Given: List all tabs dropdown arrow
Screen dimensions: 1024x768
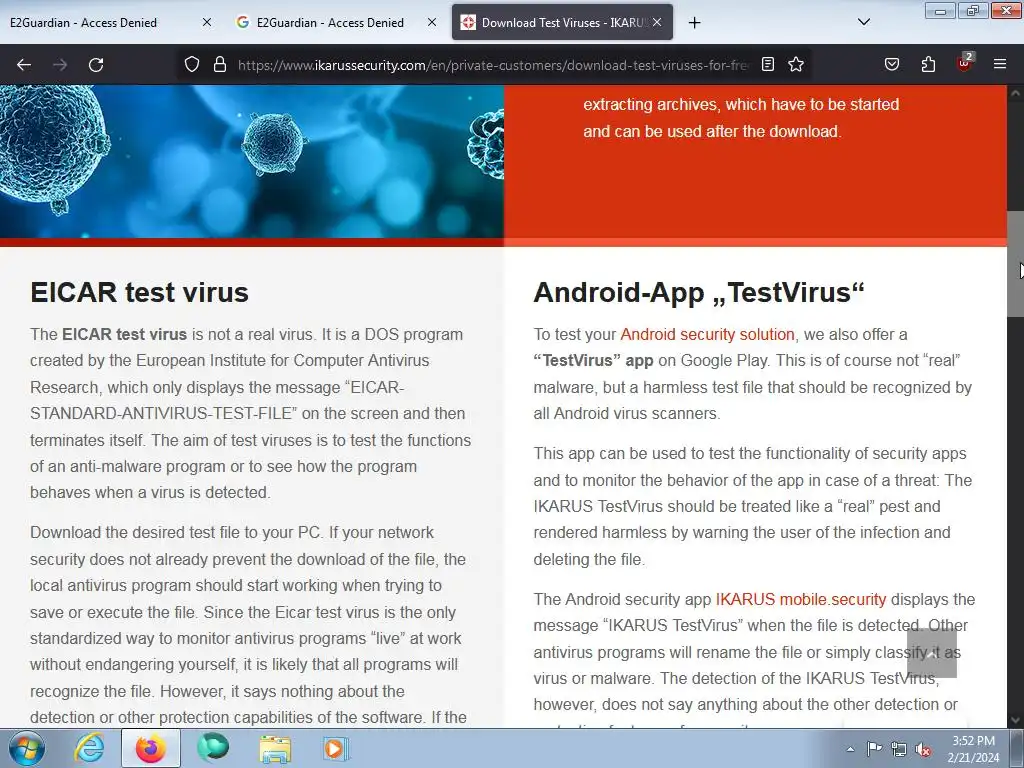Looking at the screenshot, I should [863, 22].
